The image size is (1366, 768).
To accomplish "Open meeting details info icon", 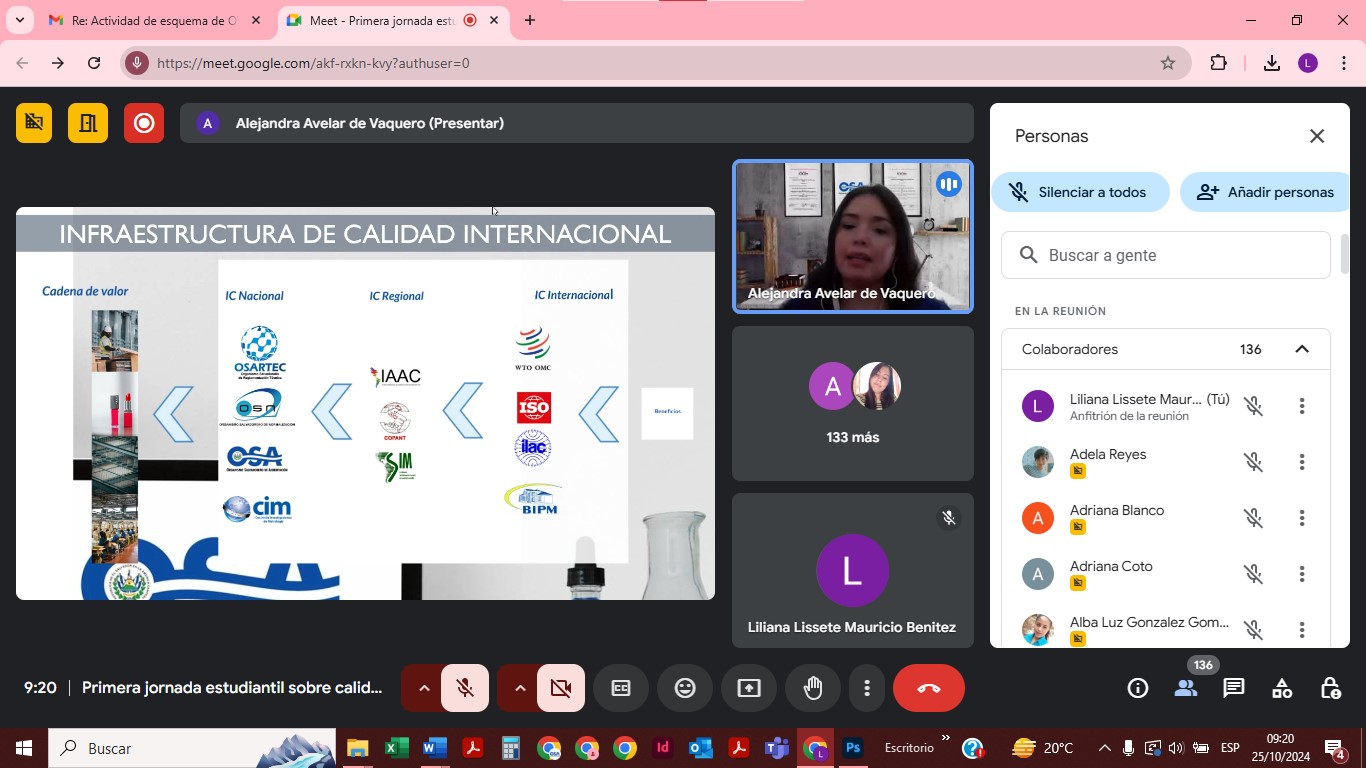I will tap(1138, 688).
